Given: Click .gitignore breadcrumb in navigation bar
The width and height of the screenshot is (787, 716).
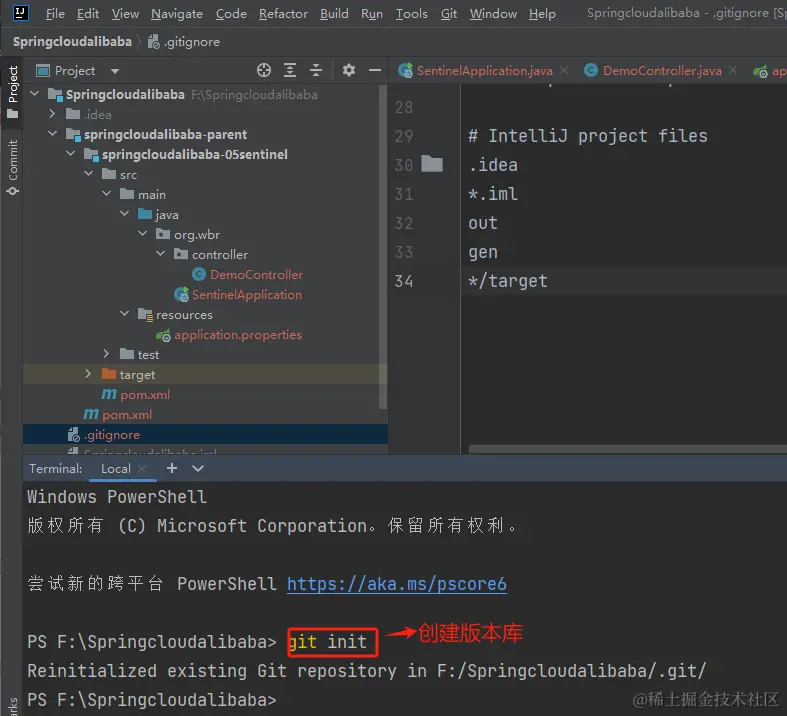Looking at the screenshot, I should [x=184, y=42].
